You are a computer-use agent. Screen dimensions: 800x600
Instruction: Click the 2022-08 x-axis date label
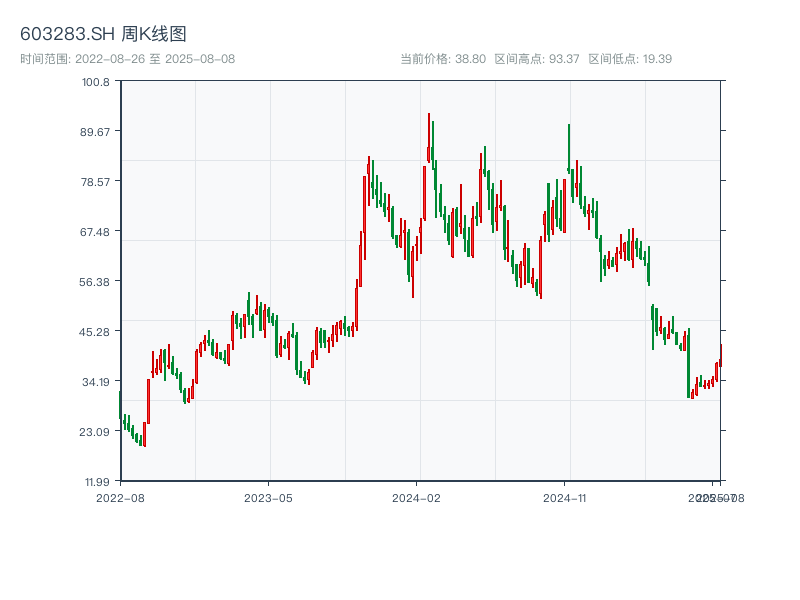(x=120, y=497)
